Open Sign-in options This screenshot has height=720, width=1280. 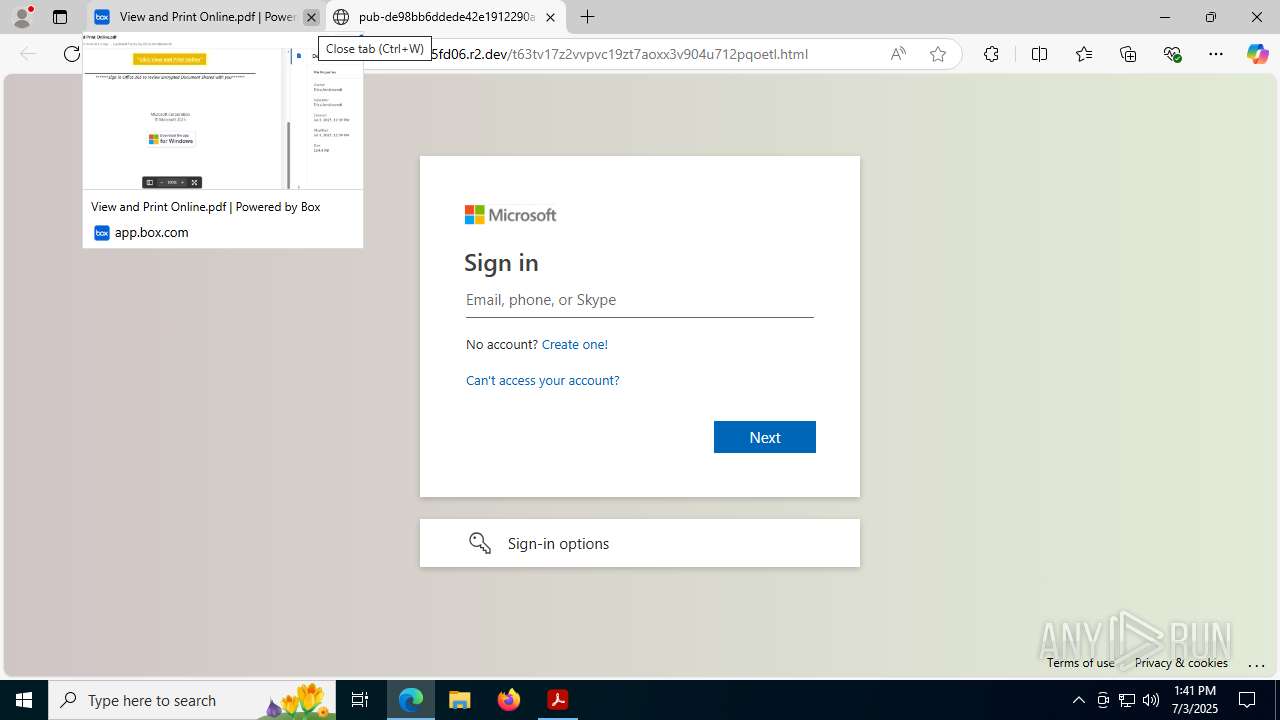pyautogui.click(x=639, y=543)
